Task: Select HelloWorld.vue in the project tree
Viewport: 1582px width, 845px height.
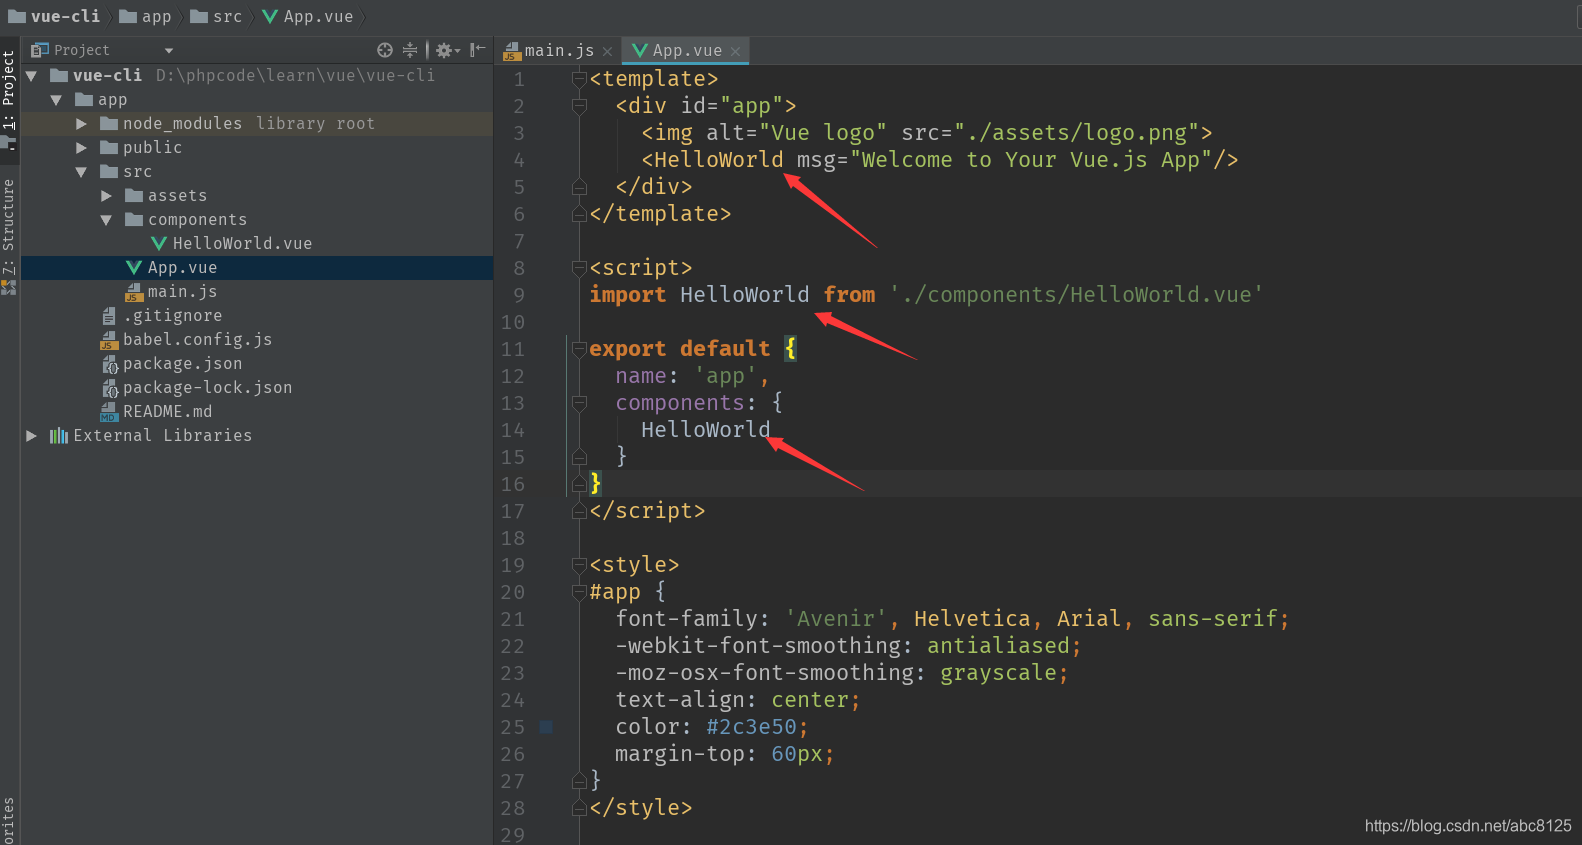Action: click(242, 244)
